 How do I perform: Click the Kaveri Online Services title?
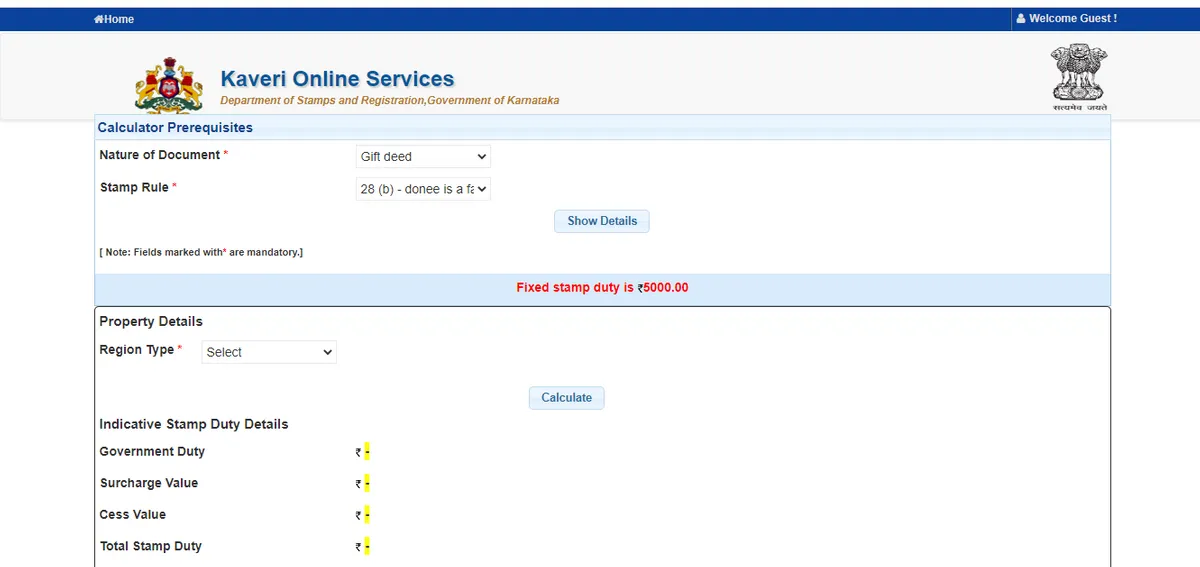pyautogui.click(x=337, y=79)
